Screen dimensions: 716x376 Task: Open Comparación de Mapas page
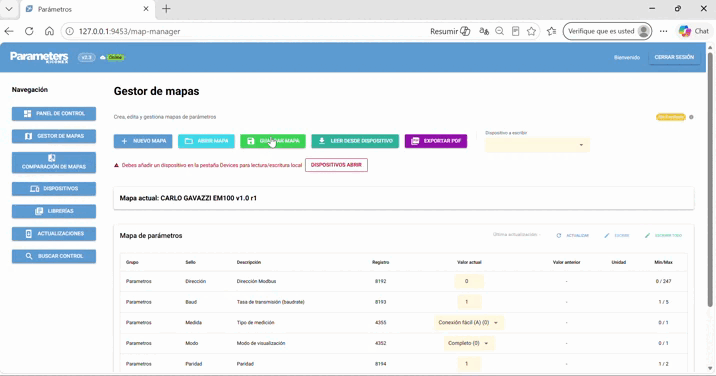54,162
